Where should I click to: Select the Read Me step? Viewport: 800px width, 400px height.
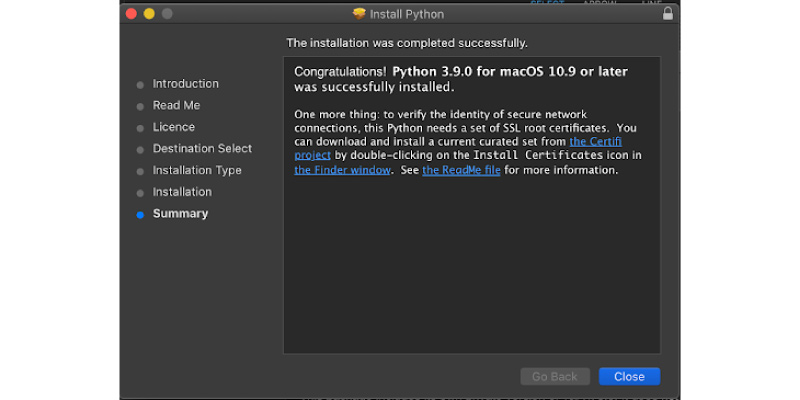point(177,105)
